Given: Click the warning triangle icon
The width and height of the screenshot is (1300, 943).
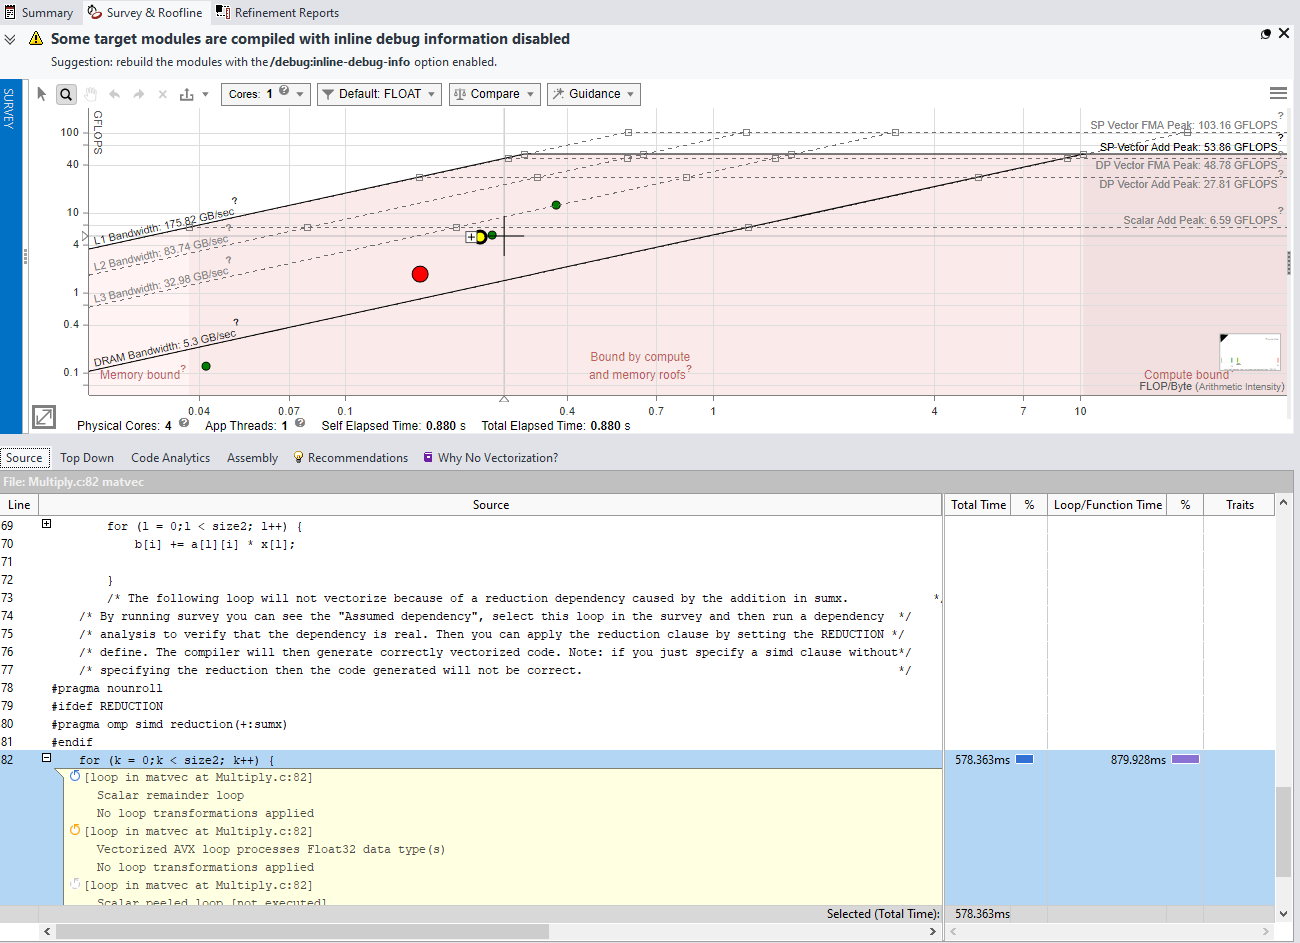Looking at the screenshot, I should click(x=36, y=39).
